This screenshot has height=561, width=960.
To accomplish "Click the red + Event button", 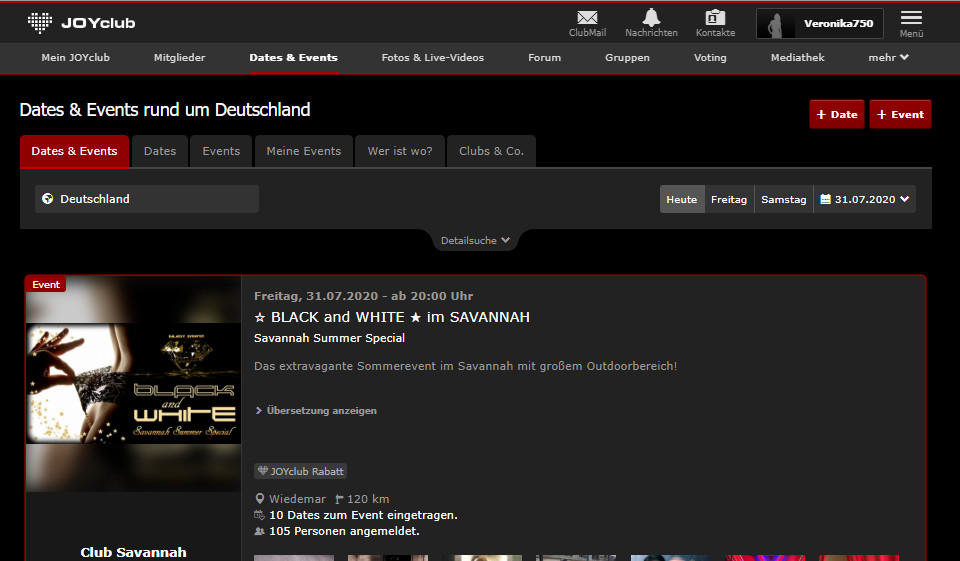I will [x=900, y=114].
